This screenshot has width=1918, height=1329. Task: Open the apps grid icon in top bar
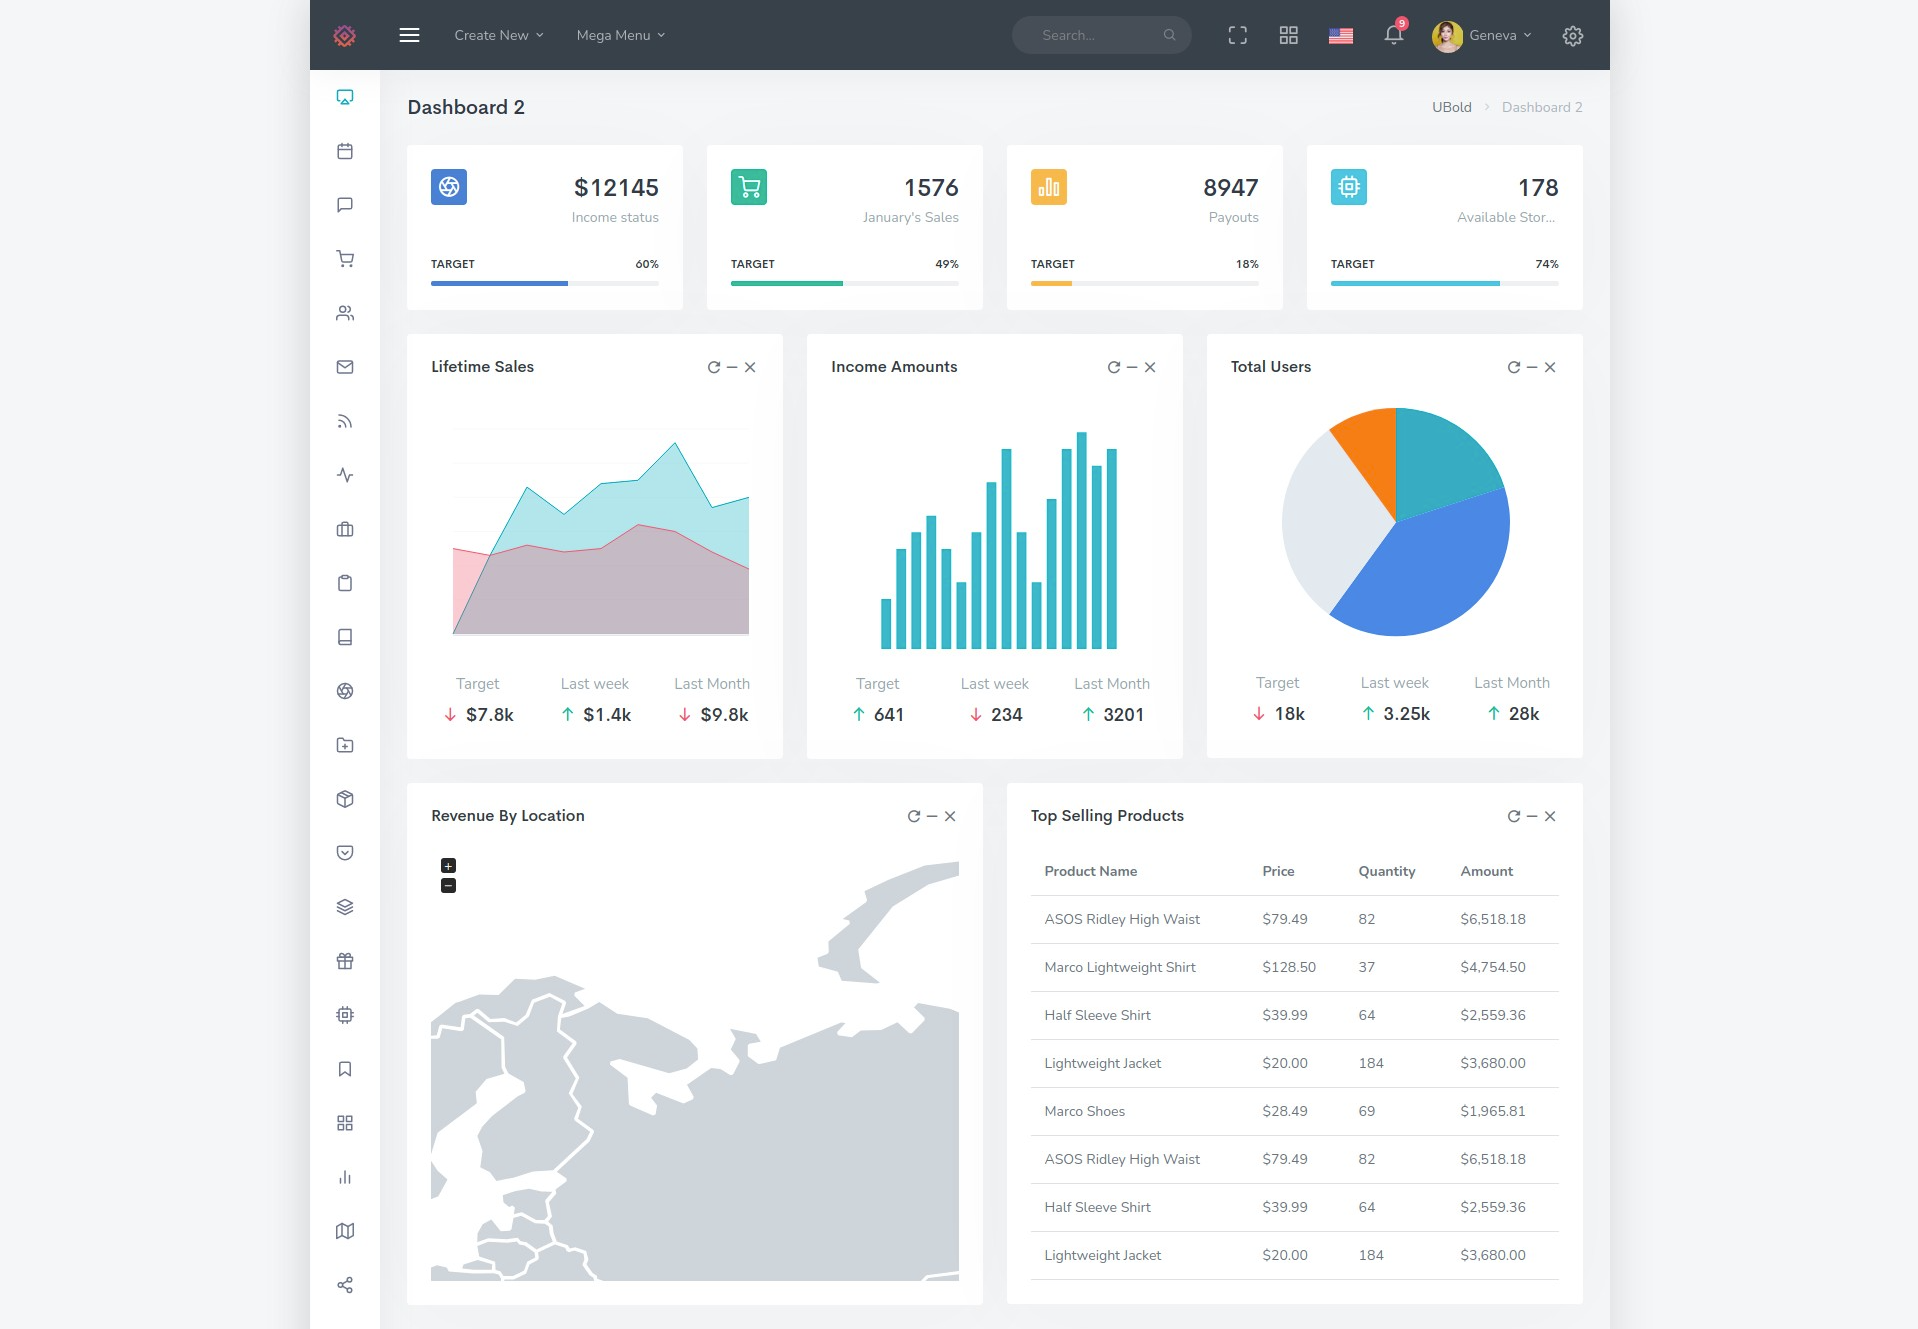pos(1288,35)
